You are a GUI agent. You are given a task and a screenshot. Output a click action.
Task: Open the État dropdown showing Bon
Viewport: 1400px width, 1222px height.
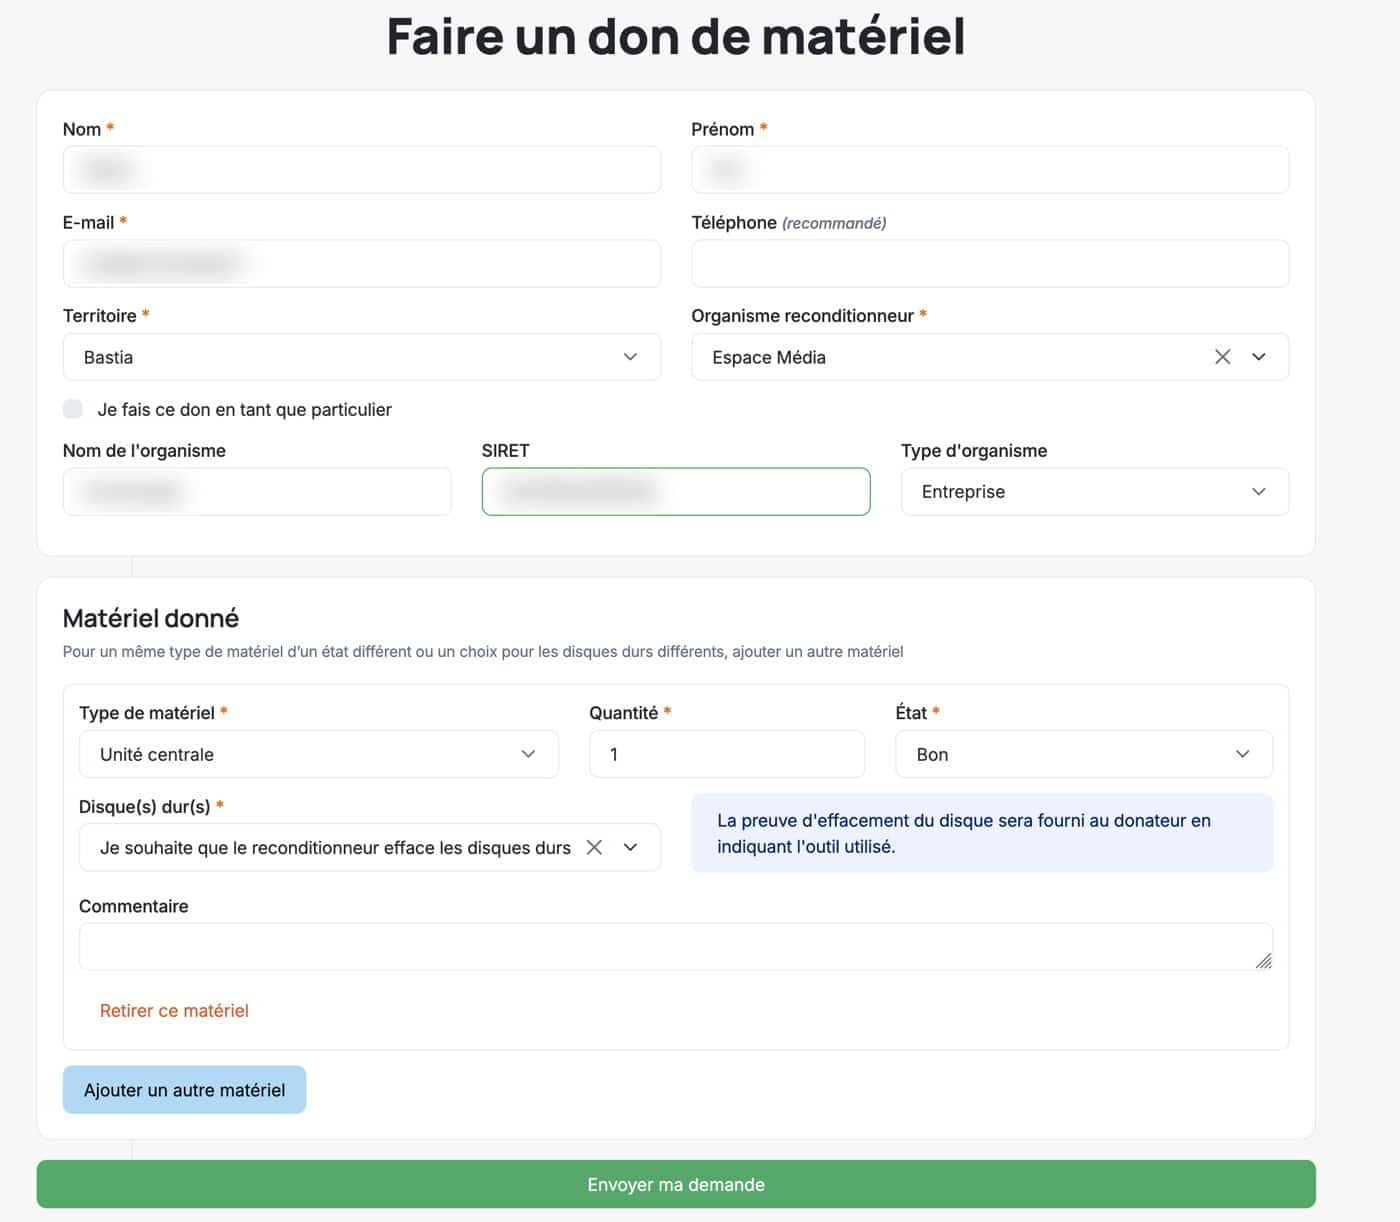pos(1084,754)
